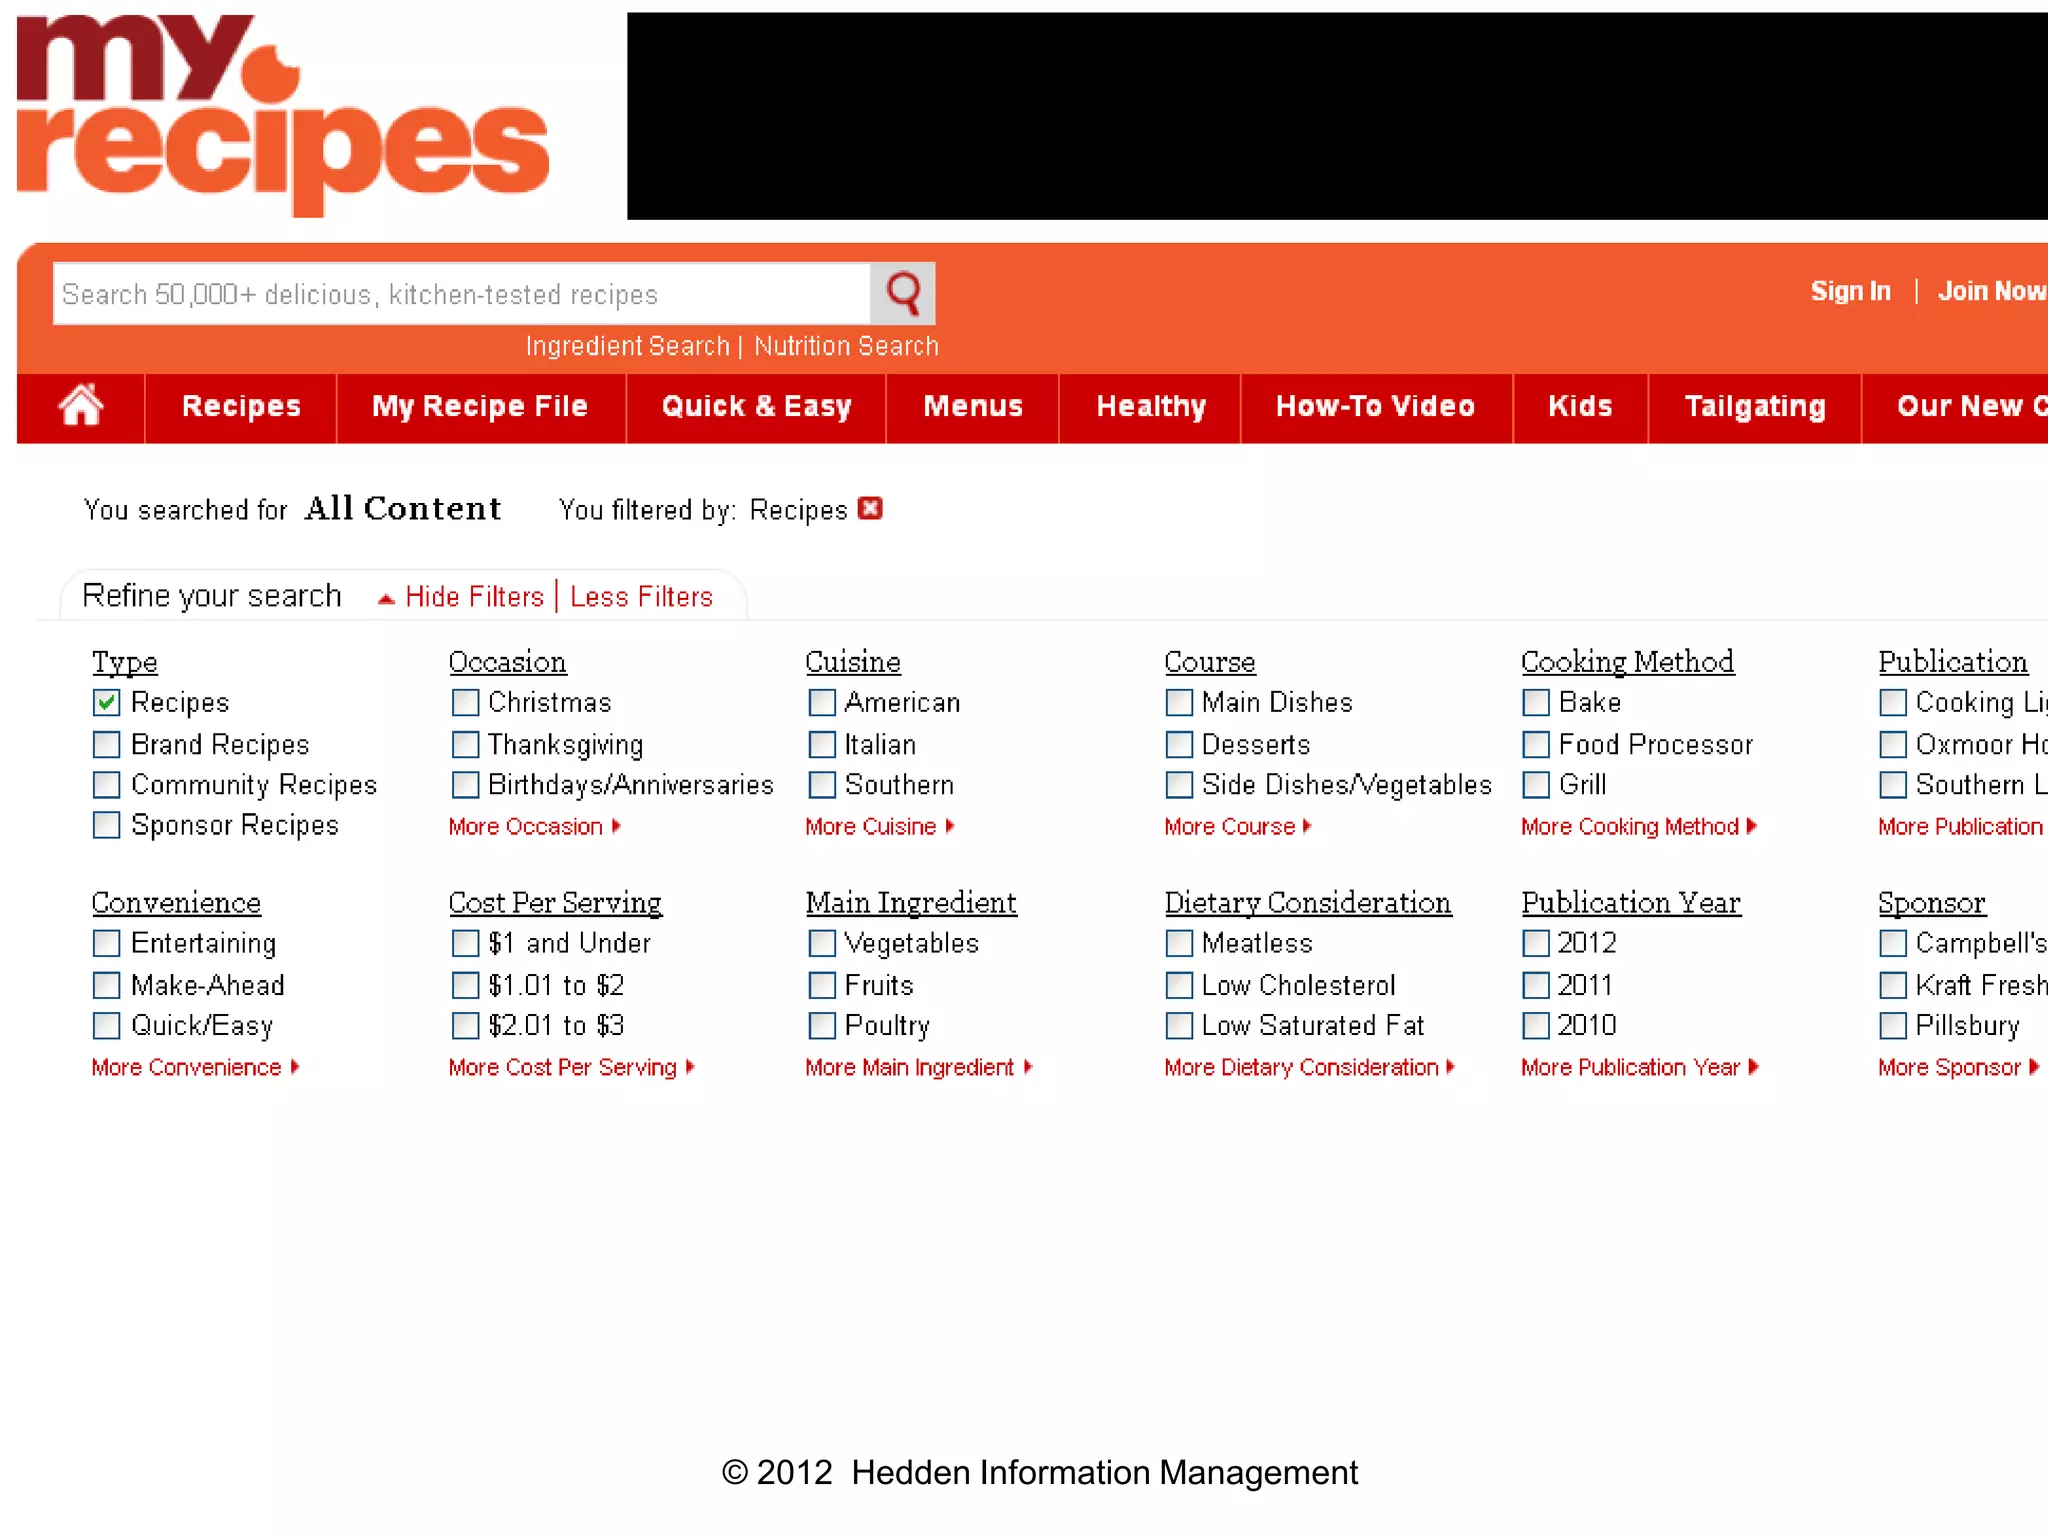2048x1536 pixels.
Task: Enable the Christmas occasion filter
Action: pos(465,703)
